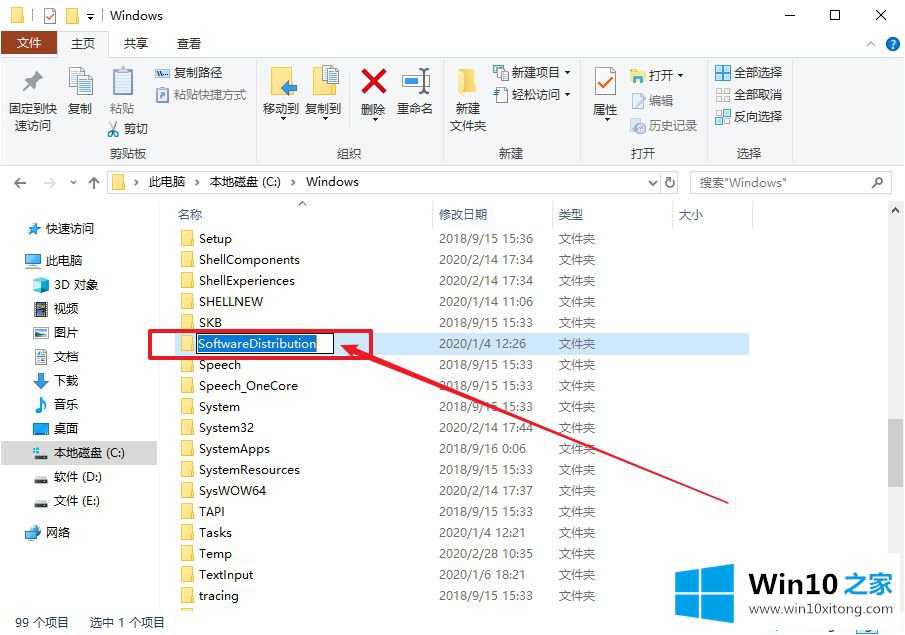Select Music (音乐) in the navigation pane
Viewport: 905px width, 635px height.
pyautogui.click(x=56, y=405)
